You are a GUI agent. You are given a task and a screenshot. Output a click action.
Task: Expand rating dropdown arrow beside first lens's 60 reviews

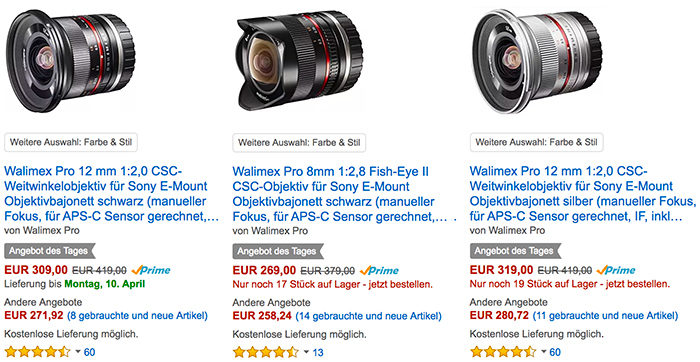(78, 352)
